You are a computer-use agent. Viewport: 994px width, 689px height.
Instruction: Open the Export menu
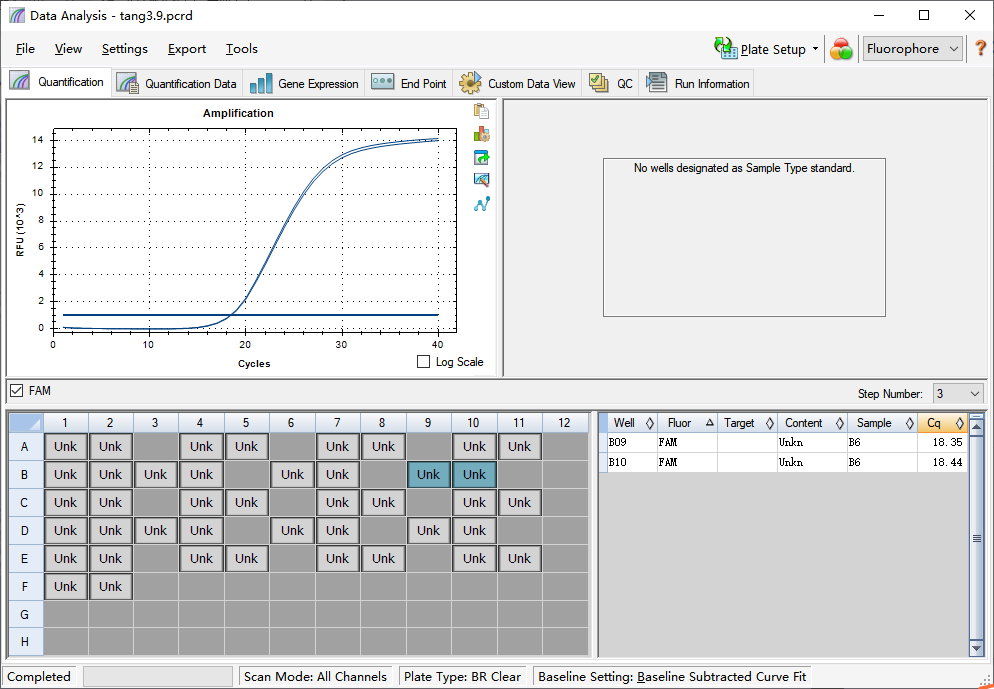coord(186,49)
